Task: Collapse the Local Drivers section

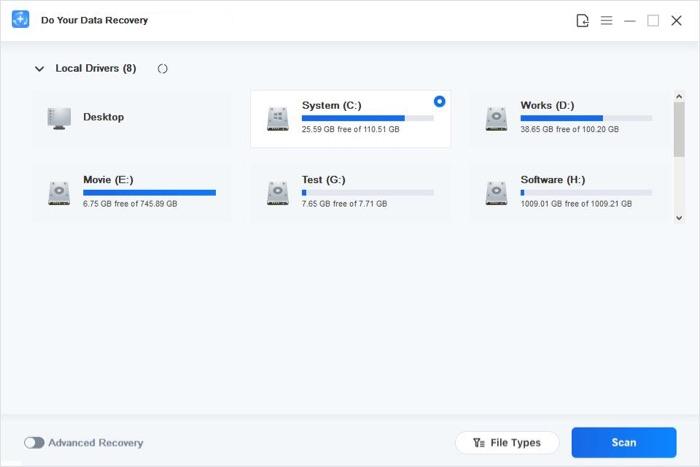Action: [x=39, y=69]
